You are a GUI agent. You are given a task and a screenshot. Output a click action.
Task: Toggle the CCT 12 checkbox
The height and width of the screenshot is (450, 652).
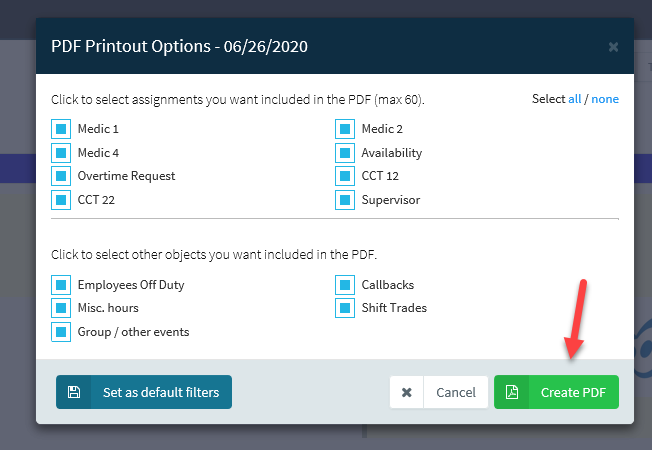(x=345, y=176)
